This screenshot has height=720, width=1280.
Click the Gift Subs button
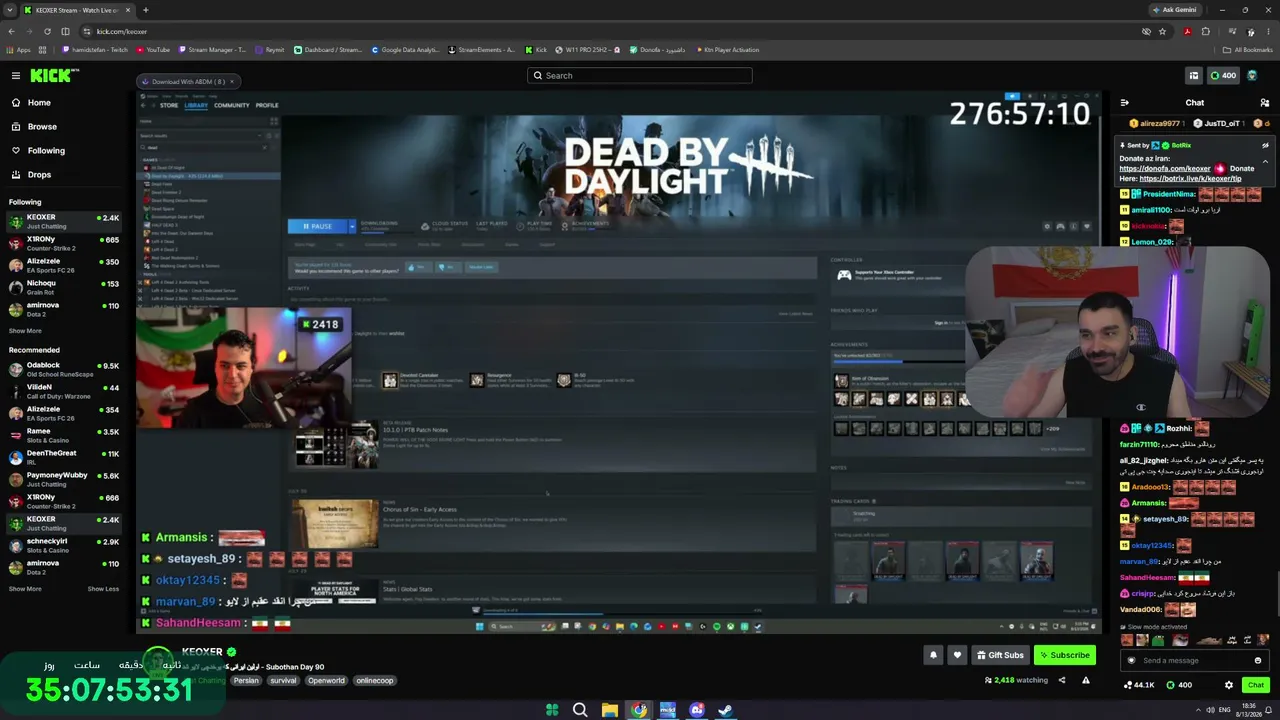(x=1000, y=655)
